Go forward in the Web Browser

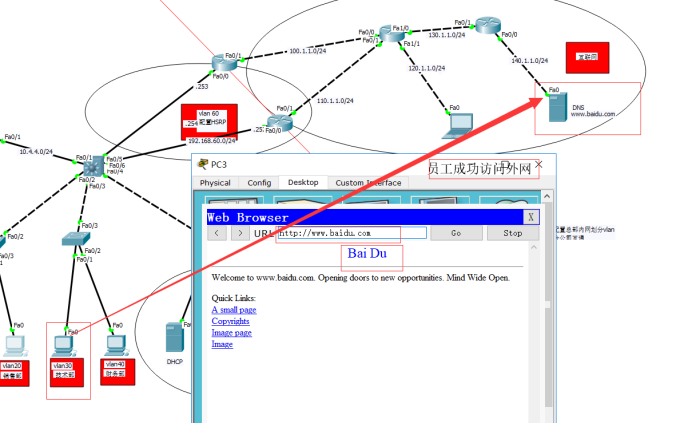point(240,233)
